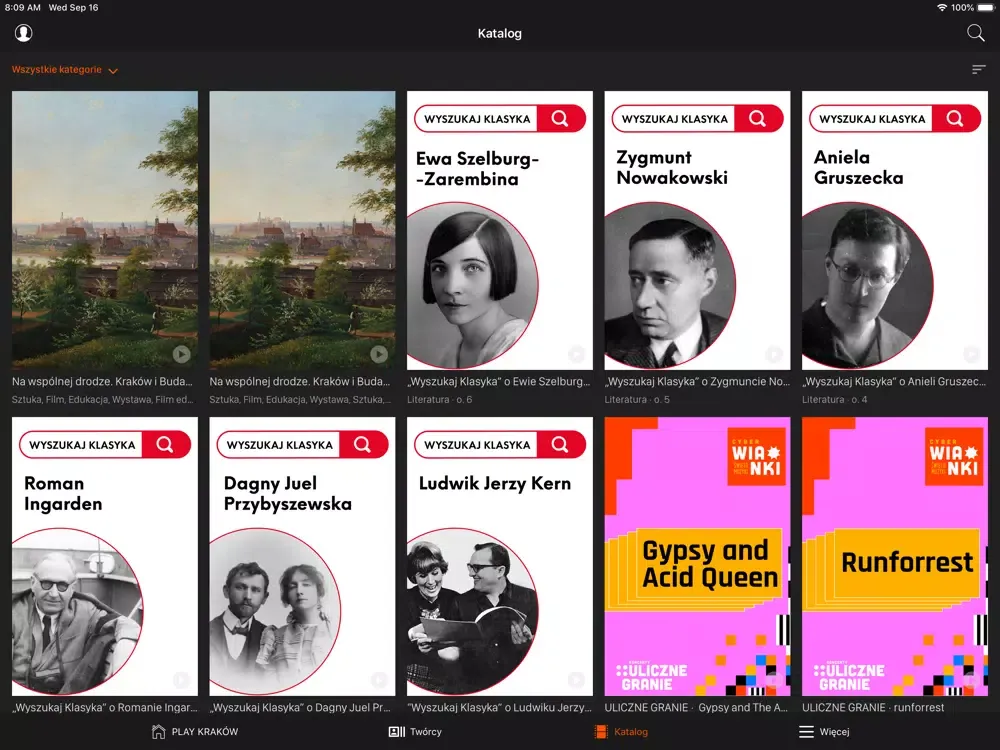Play the Zygmunt Nowakowski video
Viewport: 1000px width, 750px height.
click(774, 354)
